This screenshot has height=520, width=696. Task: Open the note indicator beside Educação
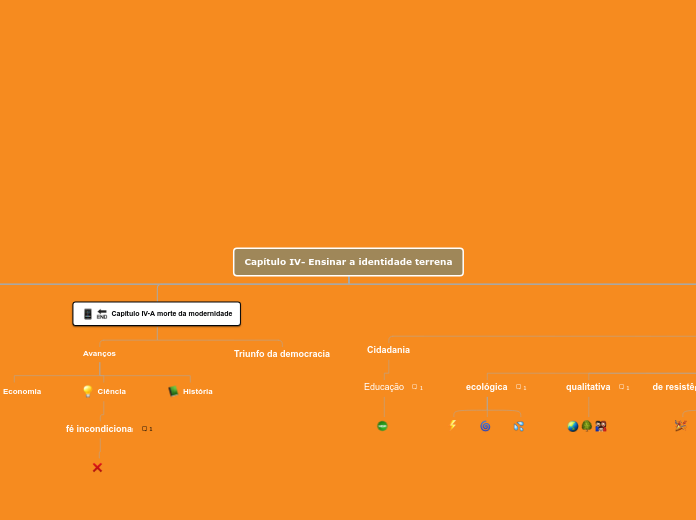(x=415, y=387)
